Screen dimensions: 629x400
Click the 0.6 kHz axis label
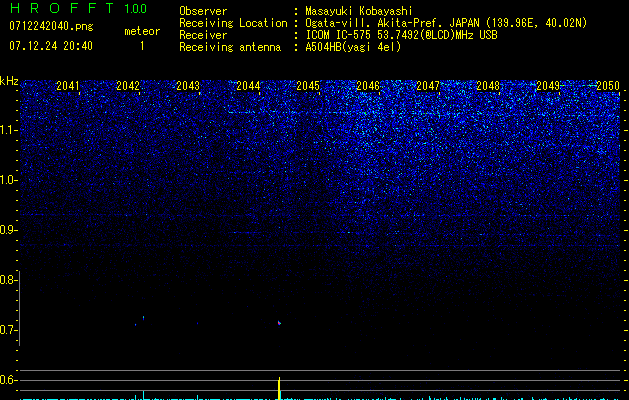[x=8, y=380]
